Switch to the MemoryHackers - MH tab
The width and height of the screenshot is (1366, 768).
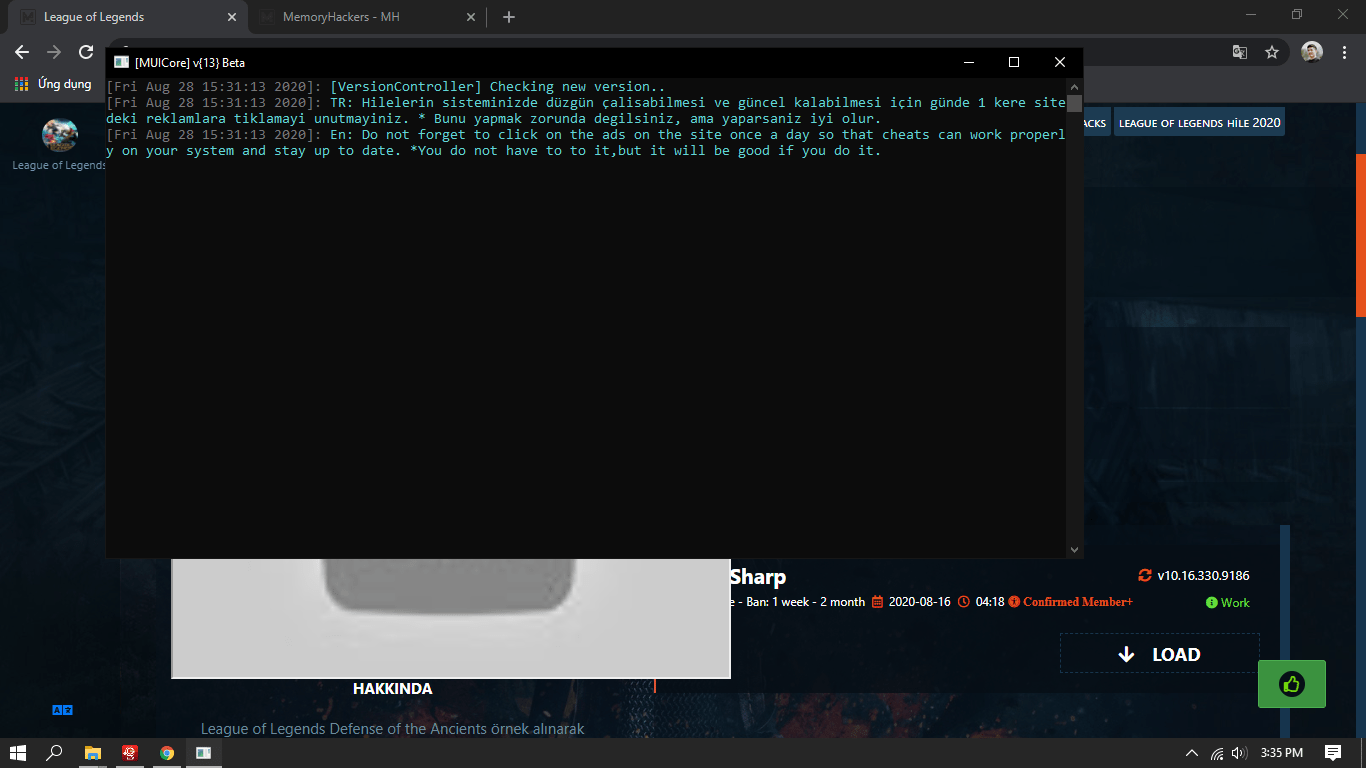click(366, 17)
